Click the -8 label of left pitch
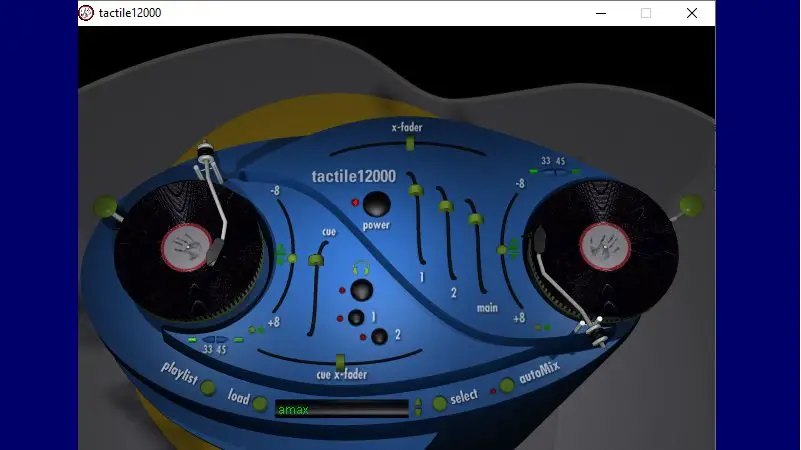The image size is (801, 450). click(x=275, y=191)
